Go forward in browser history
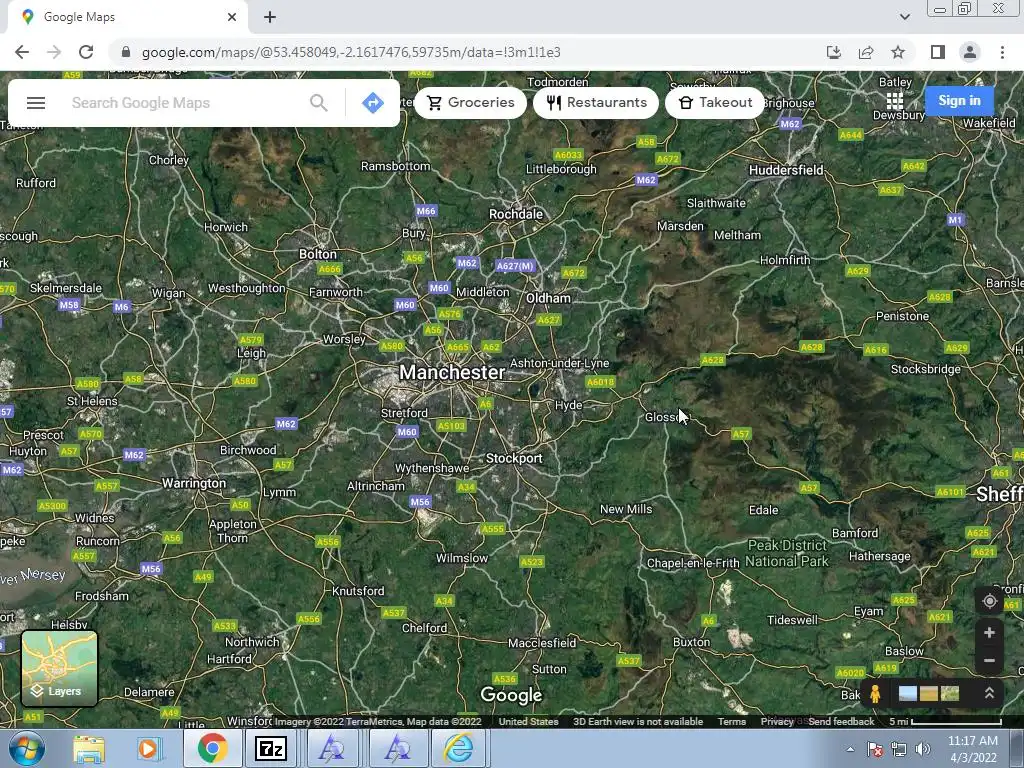This screenshot has height=768, width=1024. [x=54, y=52]
